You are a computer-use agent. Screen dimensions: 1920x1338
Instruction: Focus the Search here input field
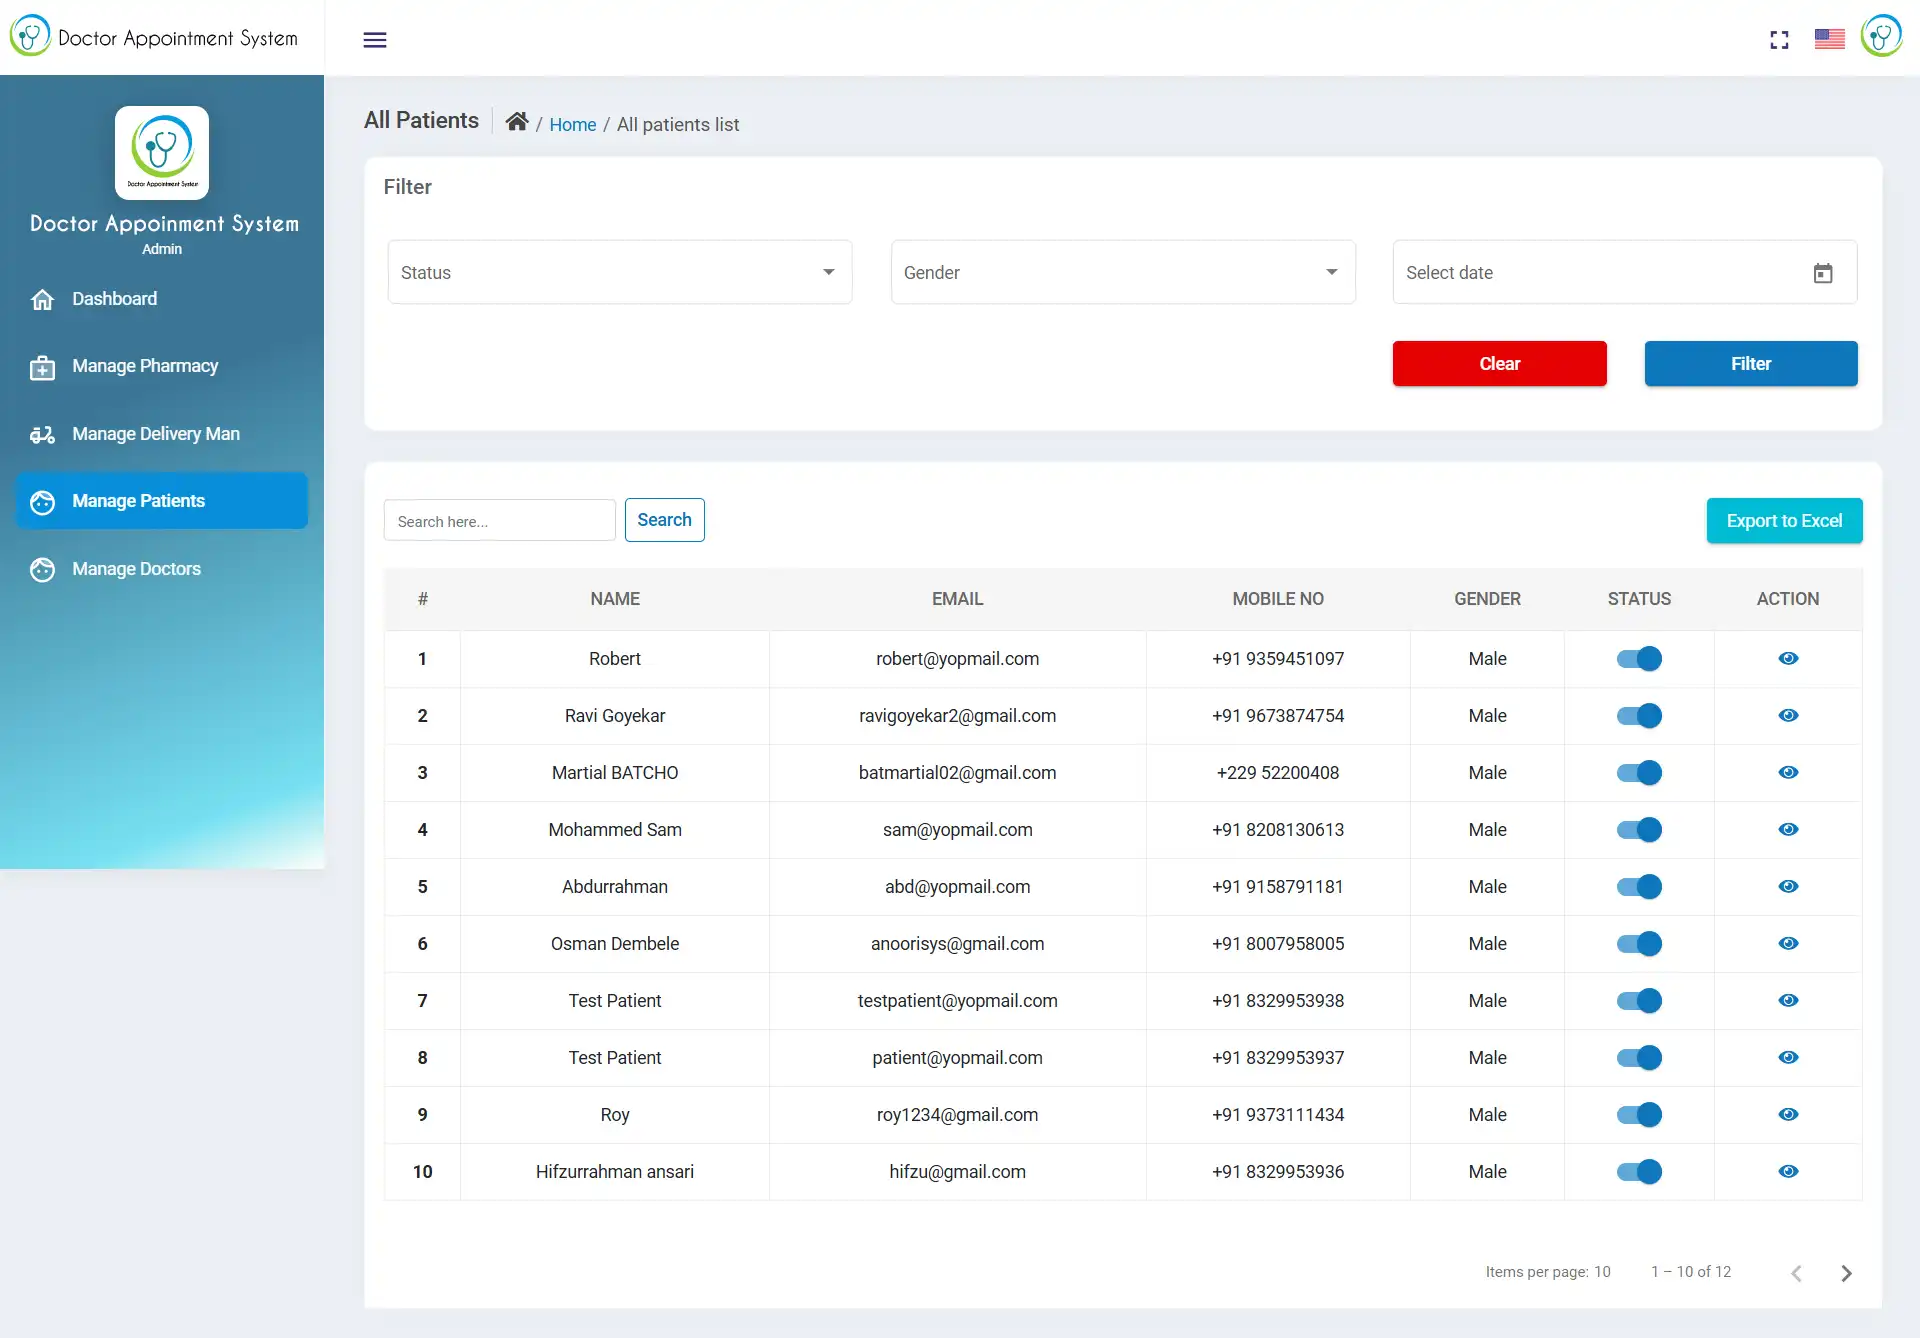coord(499,521)
